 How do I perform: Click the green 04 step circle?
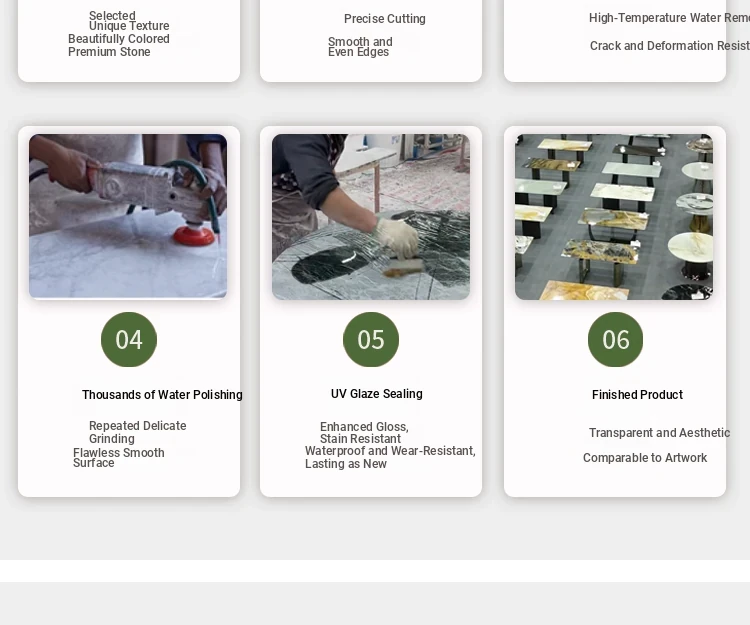pos(129,340)
